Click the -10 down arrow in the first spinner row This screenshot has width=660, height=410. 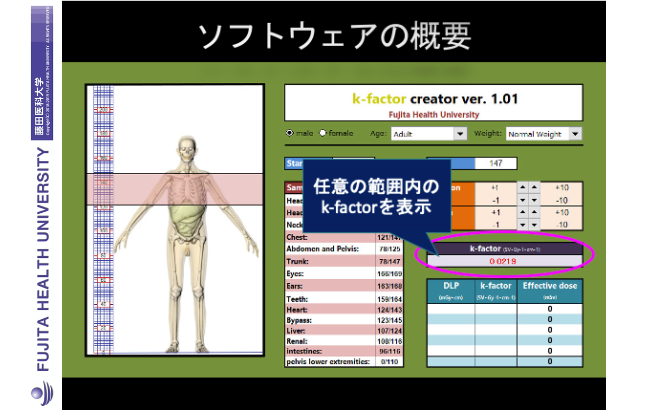(535, 199)
